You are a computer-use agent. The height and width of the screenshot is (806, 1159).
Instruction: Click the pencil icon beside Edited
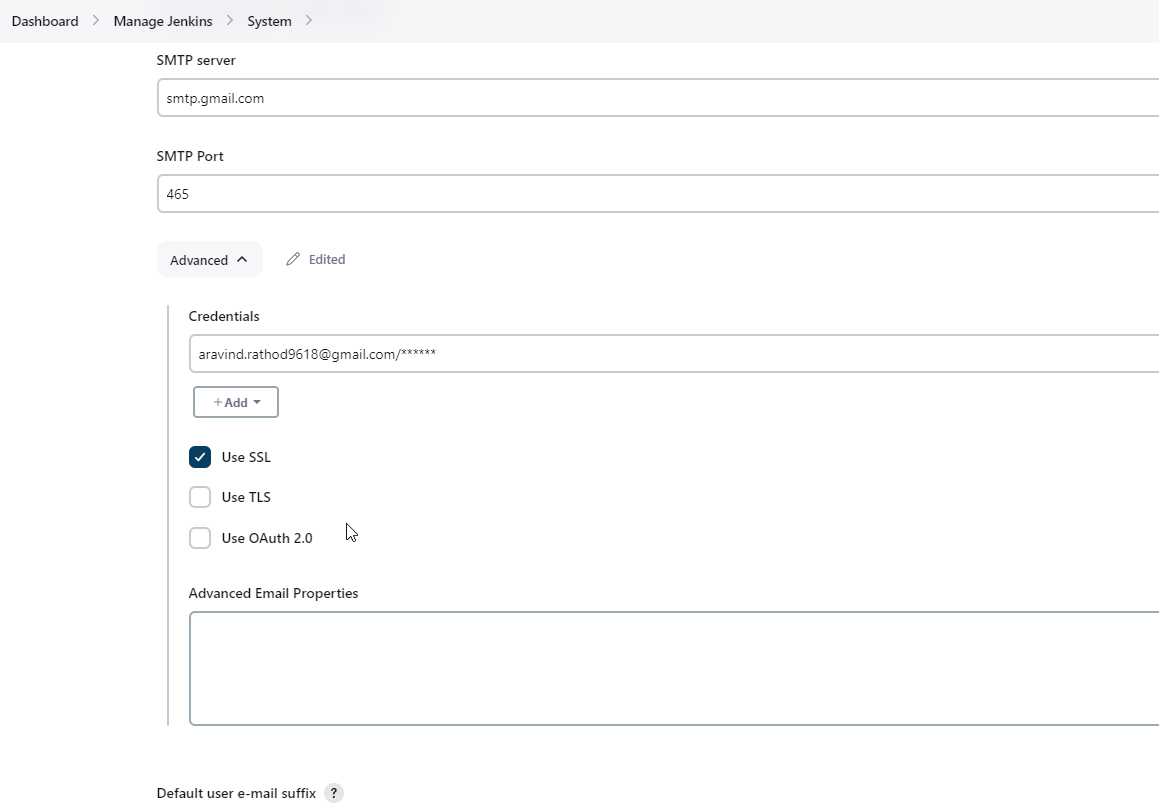(293, 259)
